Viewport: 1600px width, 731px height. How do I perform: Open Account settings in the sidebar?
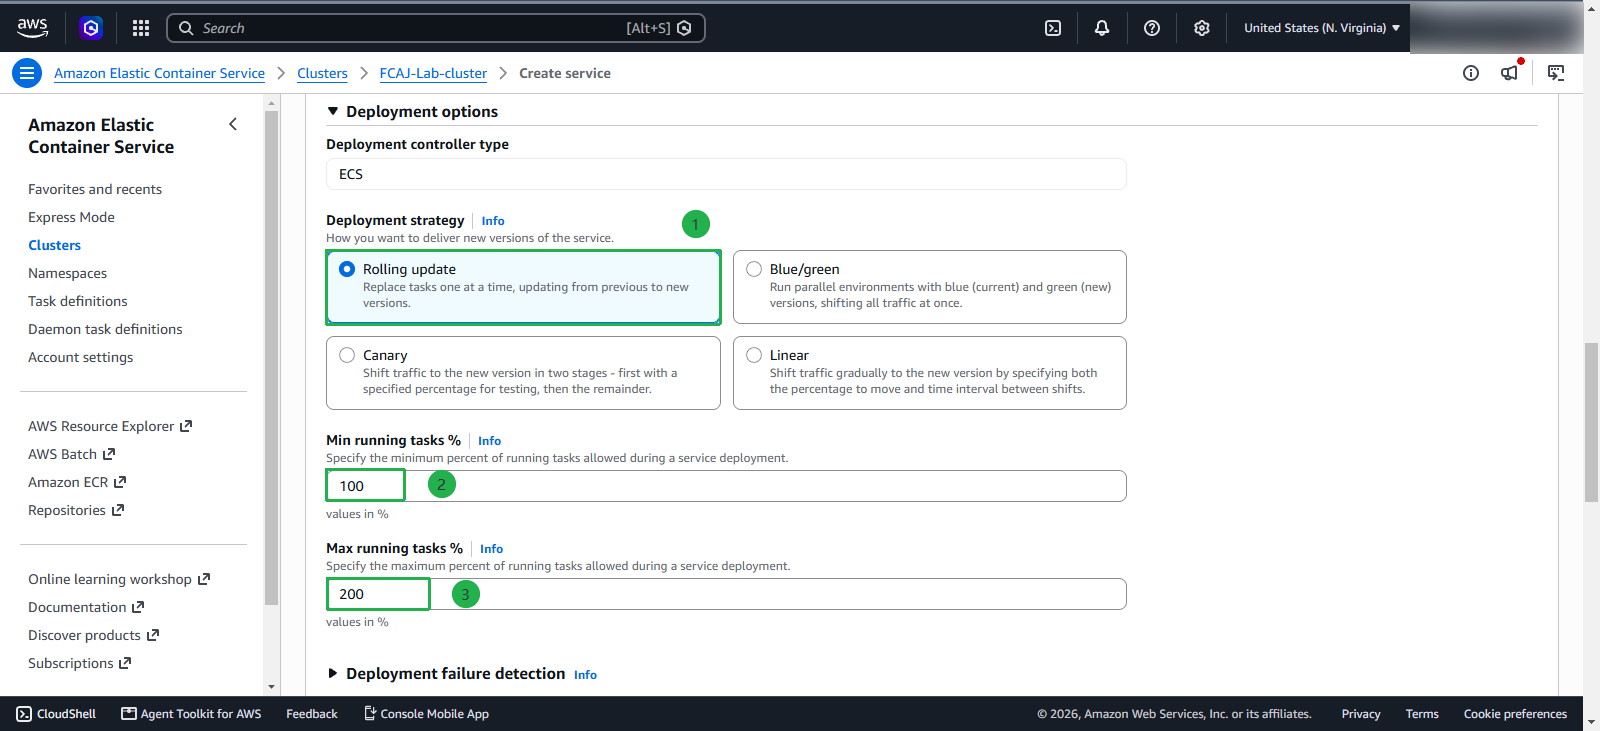(x=81, y=357)
